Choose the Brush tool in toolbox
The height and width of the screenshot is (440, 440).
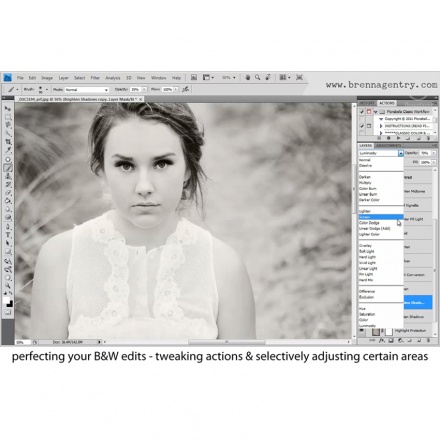[x=8, y=168]
